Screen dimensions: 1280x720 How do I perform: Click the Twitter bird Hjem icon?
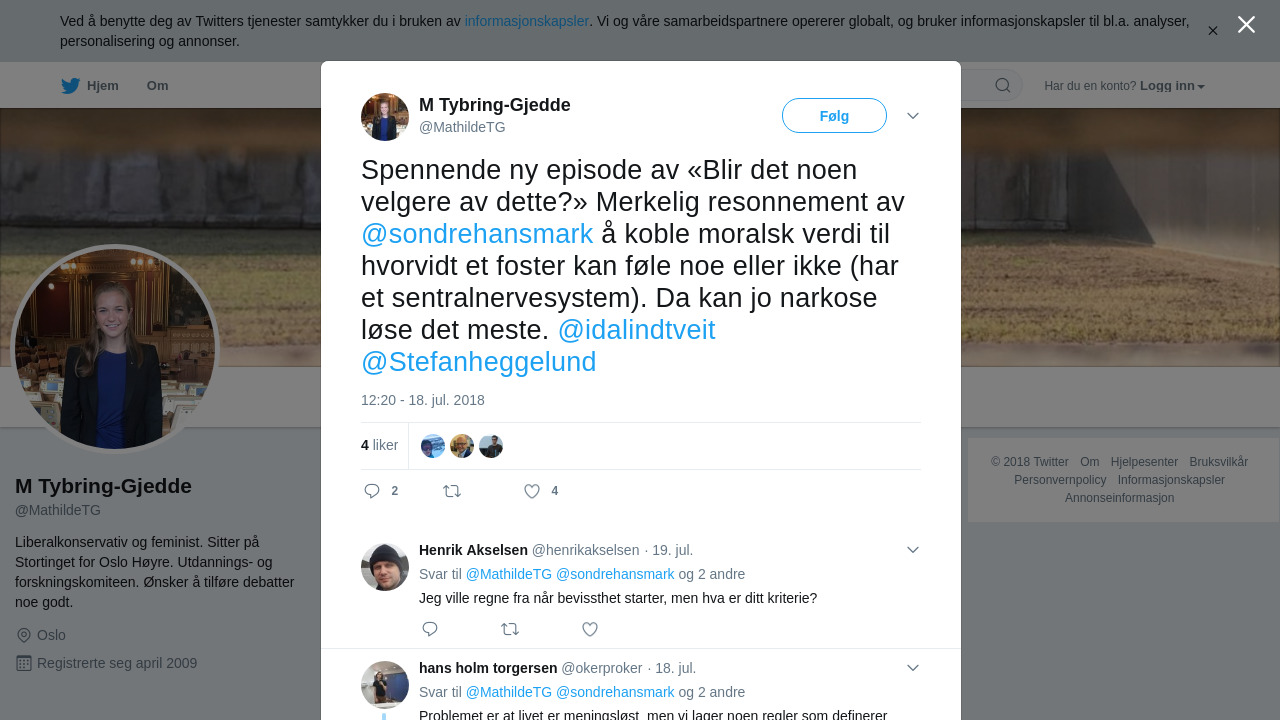point(70,86)
